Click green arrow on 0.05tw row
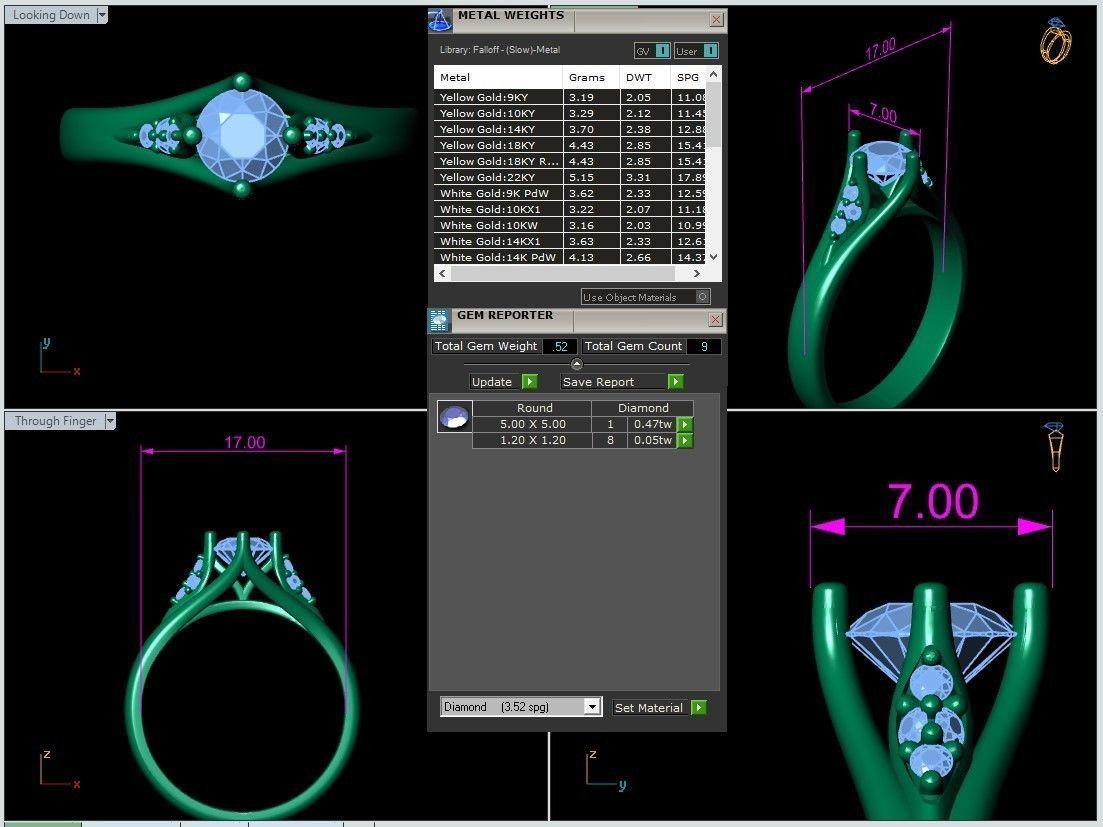 685,440
